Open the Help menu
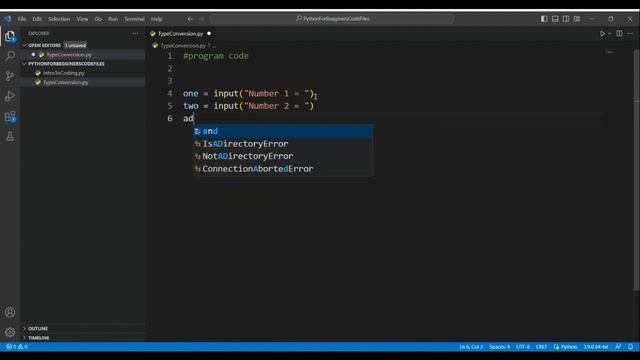 coord(157,19)
